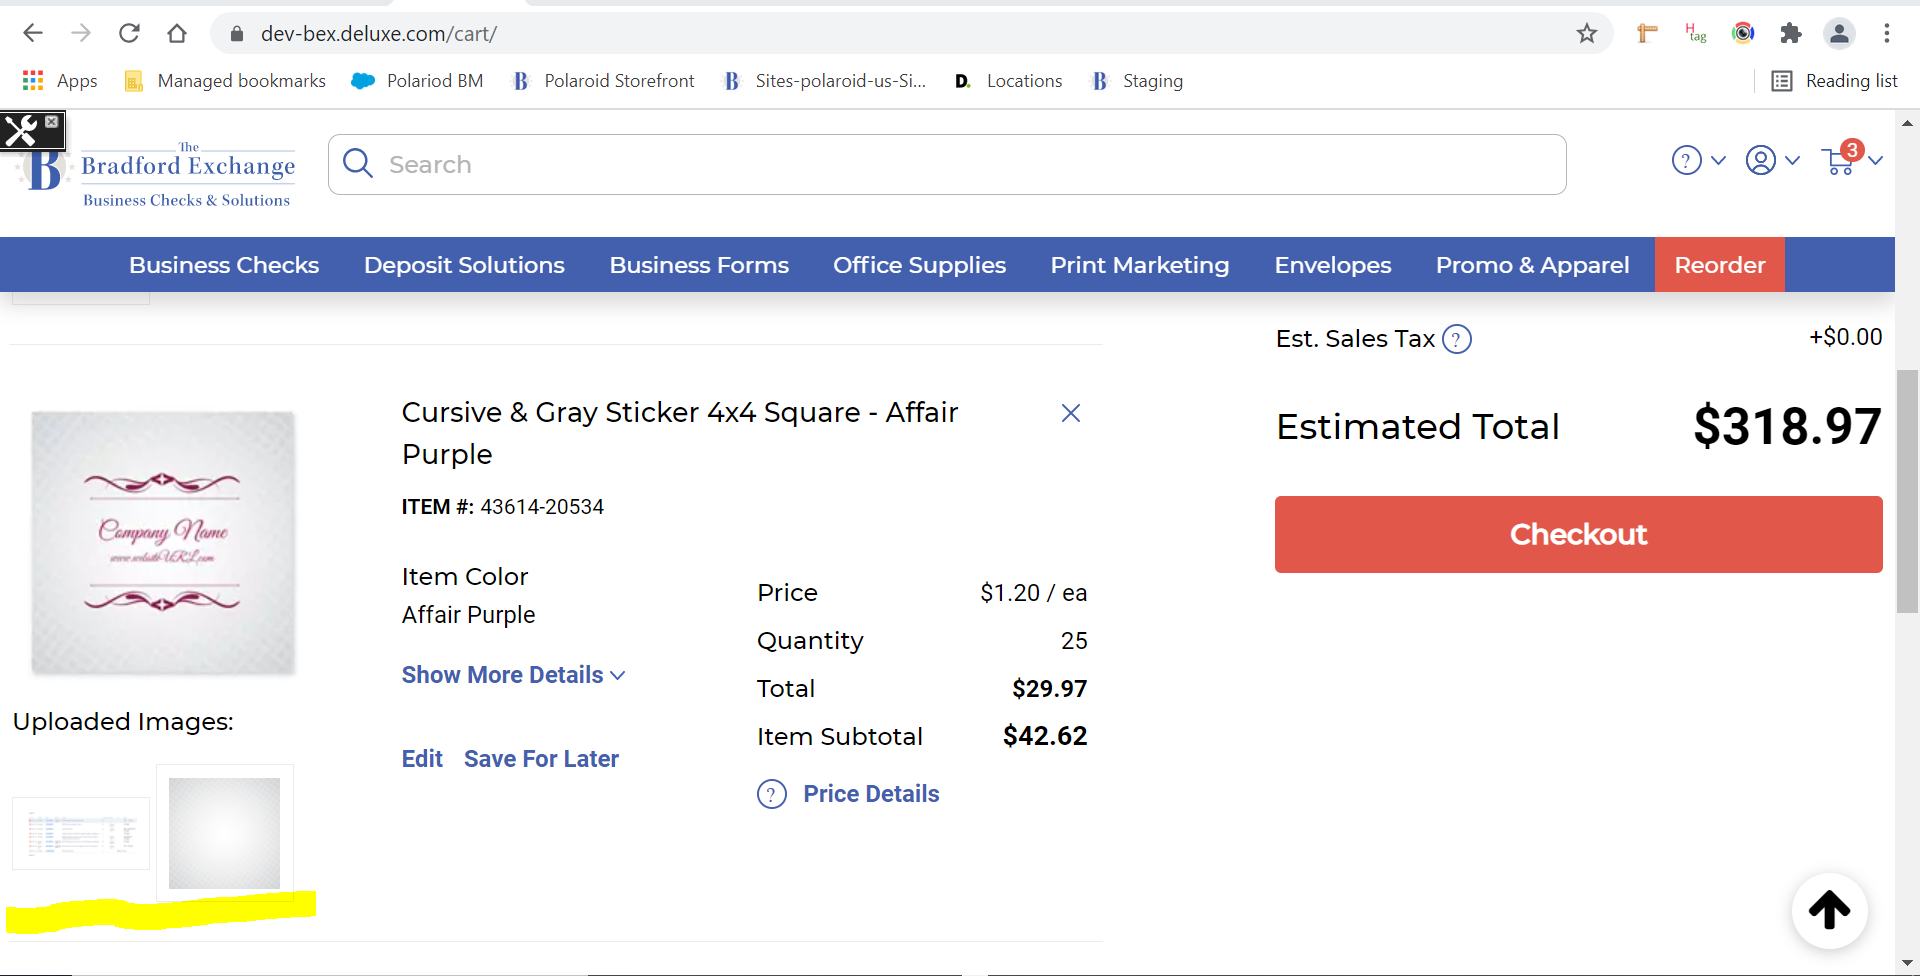The width and height of the screenshot is (1920, 976).
Task: Open the Office Supplies menu
Action: point(919,265)
